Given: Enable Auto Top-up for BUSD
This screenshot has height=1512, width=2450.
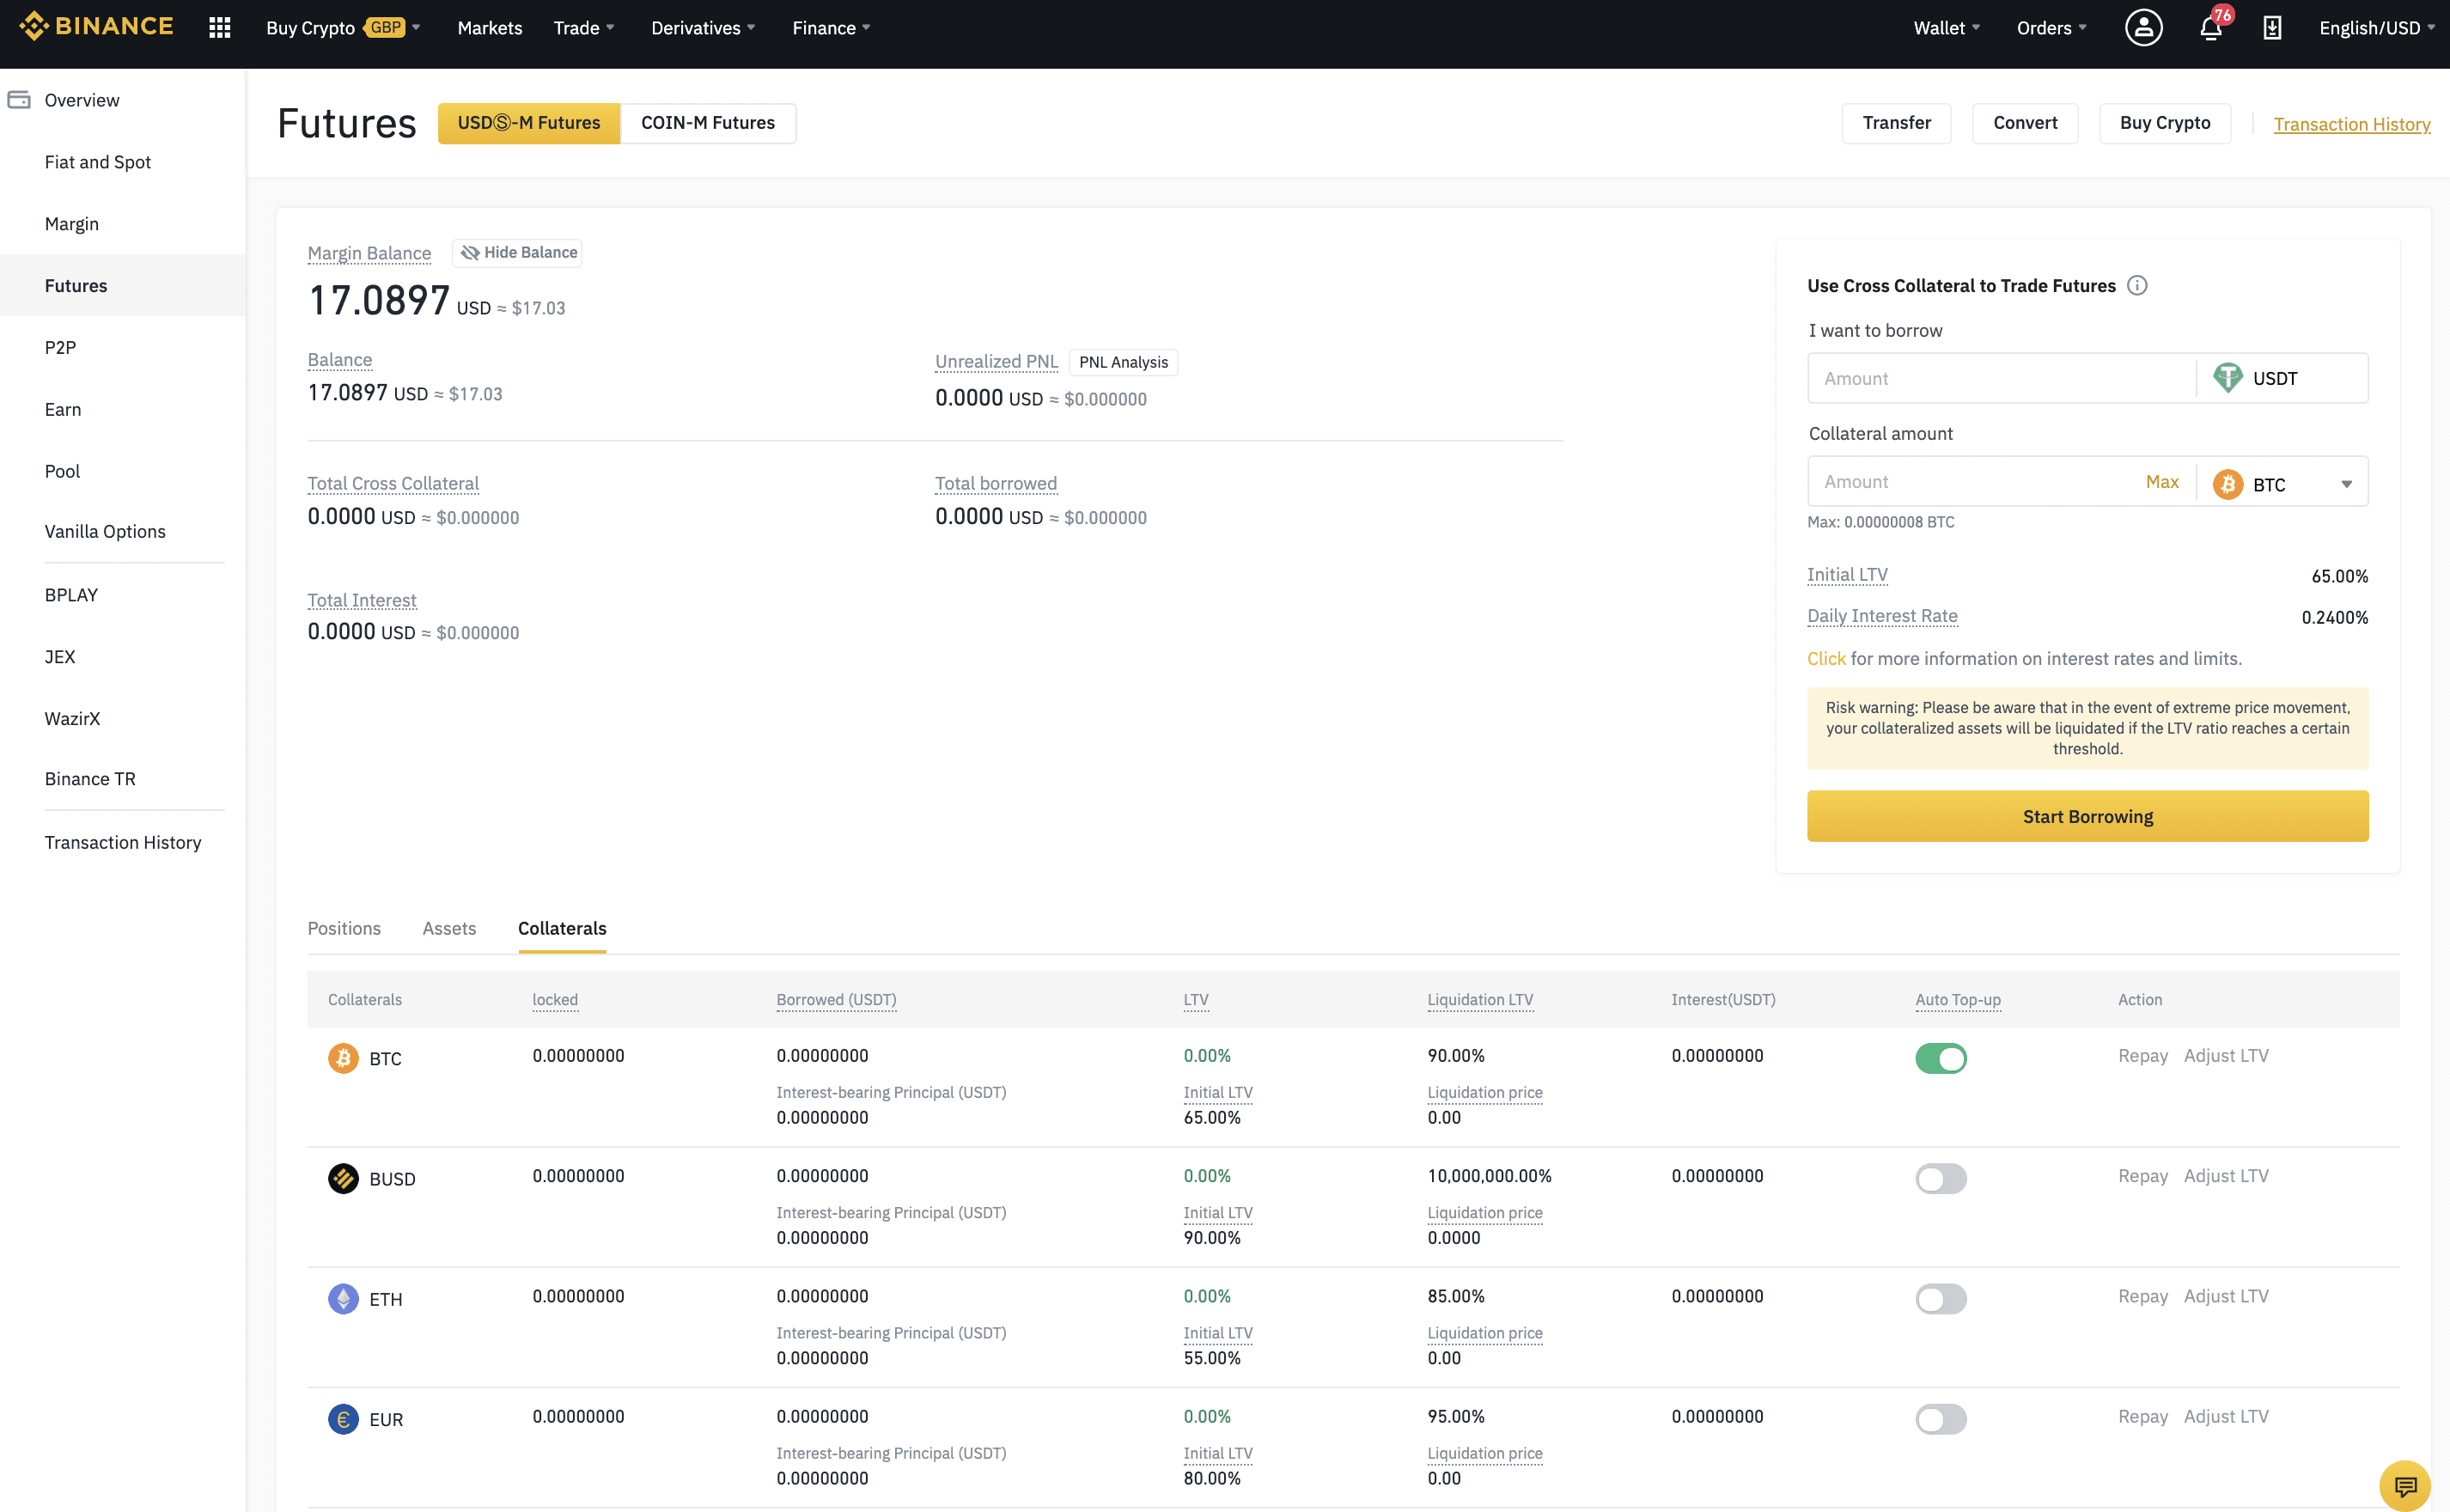Looking at the screenshot, I should [x=1940, y=1178].
